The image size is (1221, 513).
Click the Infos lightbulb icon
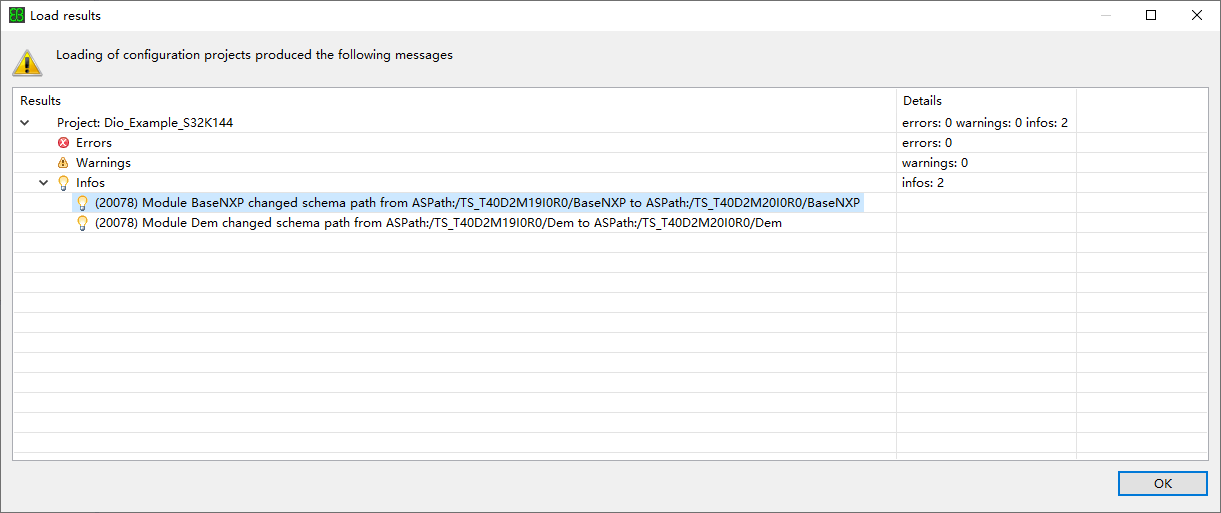coord(63,183)
